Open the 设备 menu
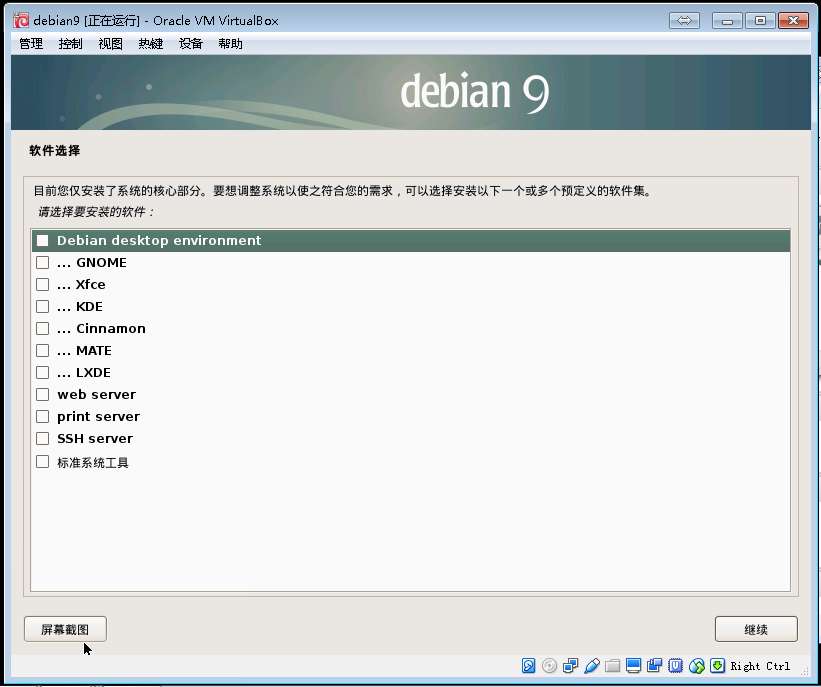 click(x=191, y=43)
